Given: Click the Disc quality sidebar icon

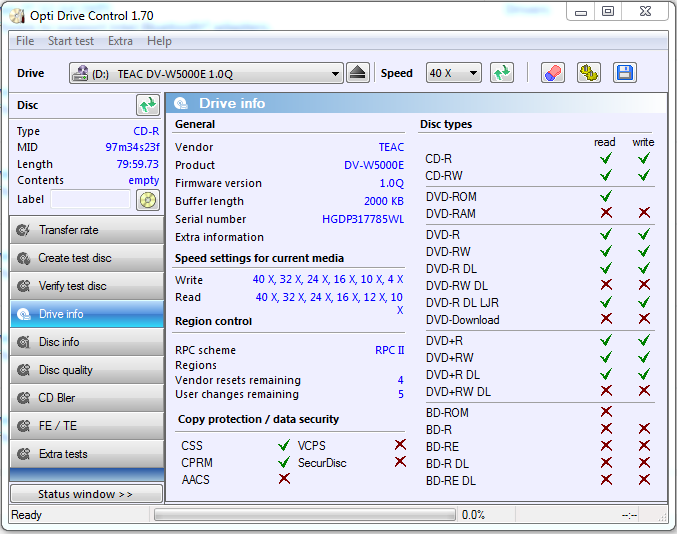Looking at the screenshot, I should tap(23, 370).
